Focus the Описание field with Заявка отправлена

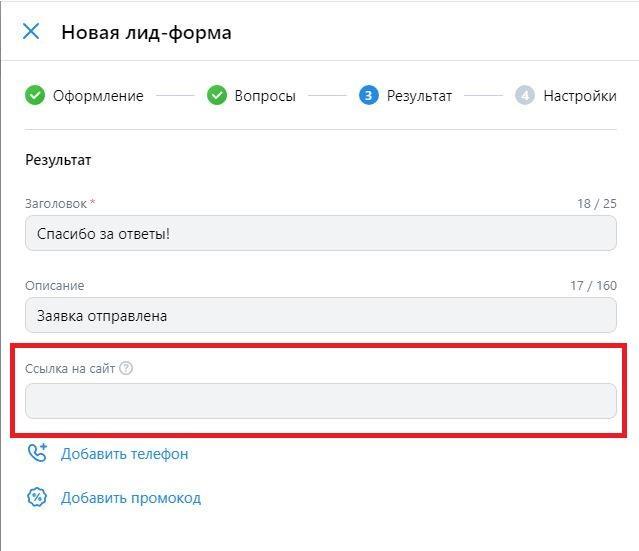click(x=321, y=315)
